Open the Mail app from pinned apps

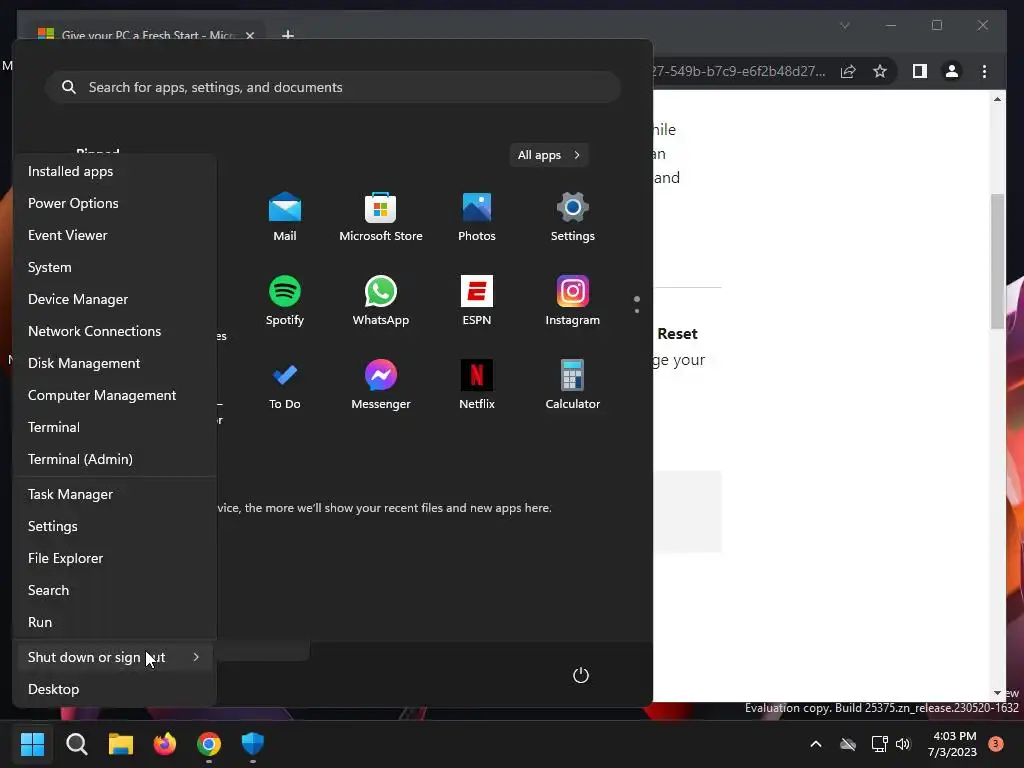coord(285,217)
